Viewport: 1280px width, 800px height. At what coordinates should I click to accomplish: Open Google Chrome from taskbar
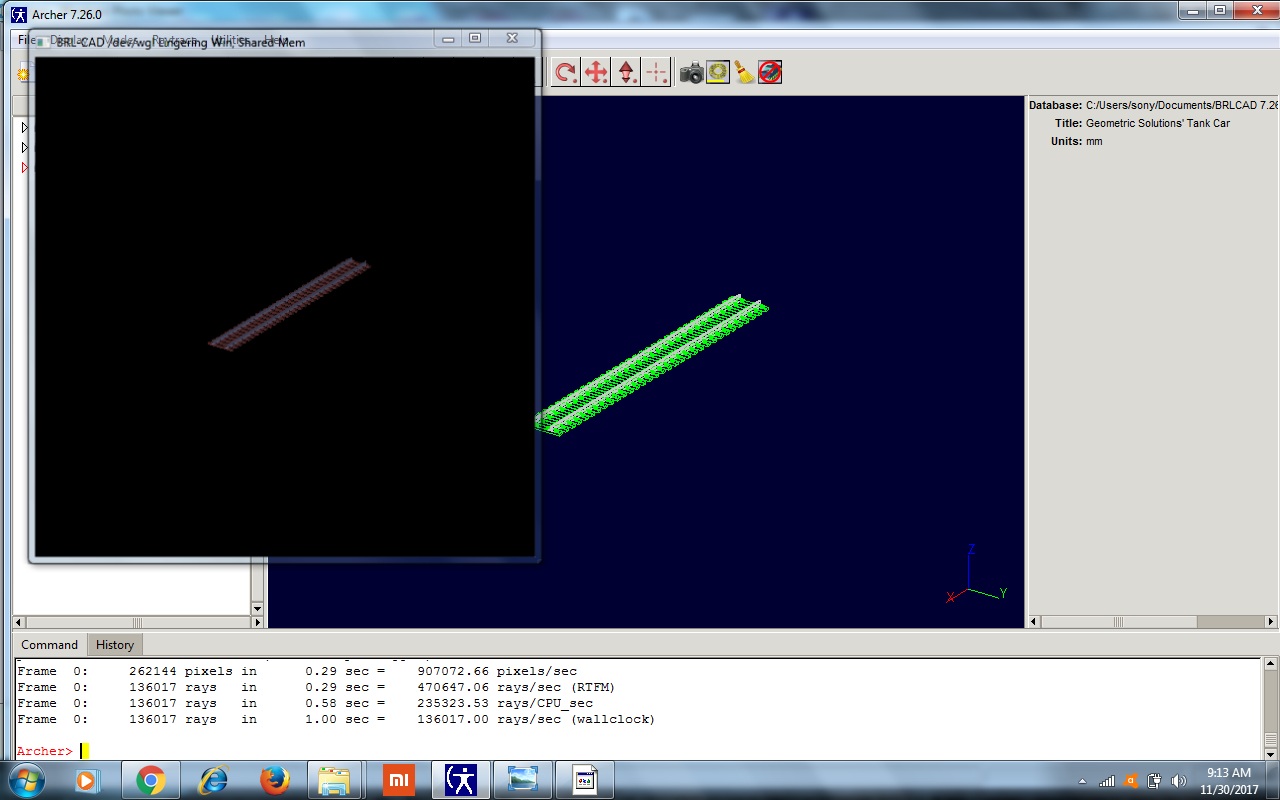(x=151, y=780)
